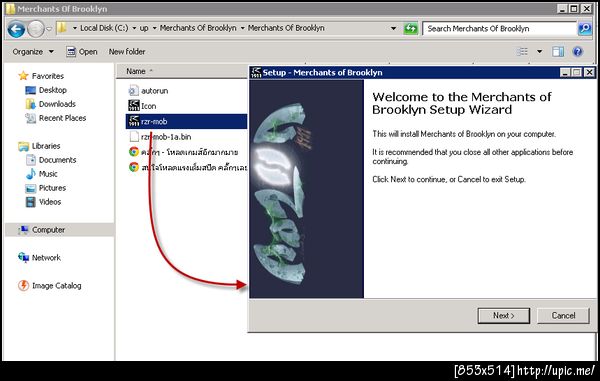Click the Computer monitor icon
Image resolution: width=600 pixels, height=381 pixels.
(23, 230)
